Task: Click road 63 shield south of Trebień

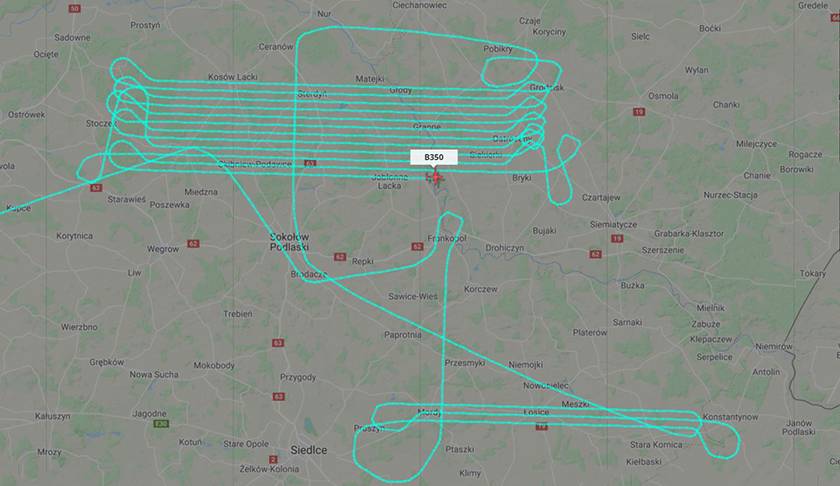Action: click(x=278, y=343)
